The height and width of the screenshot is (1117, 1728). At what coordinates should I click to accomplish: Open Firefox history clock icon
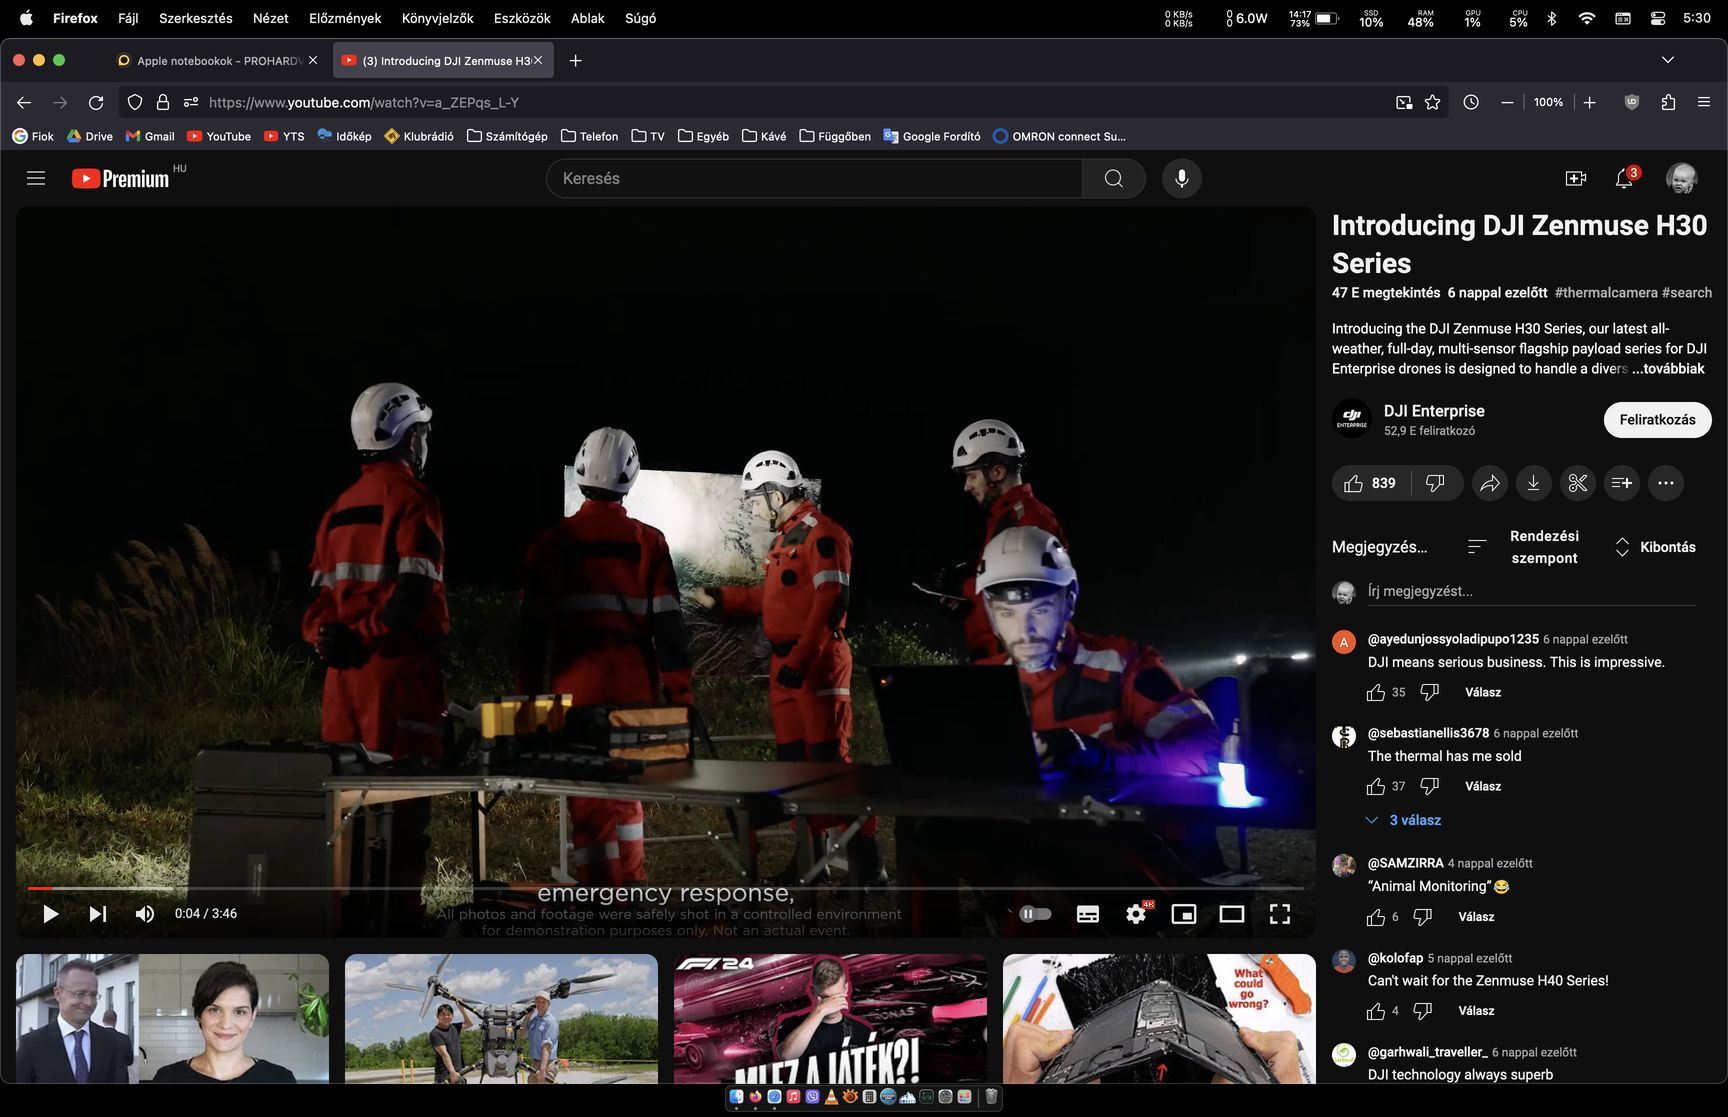point(1471,102)
